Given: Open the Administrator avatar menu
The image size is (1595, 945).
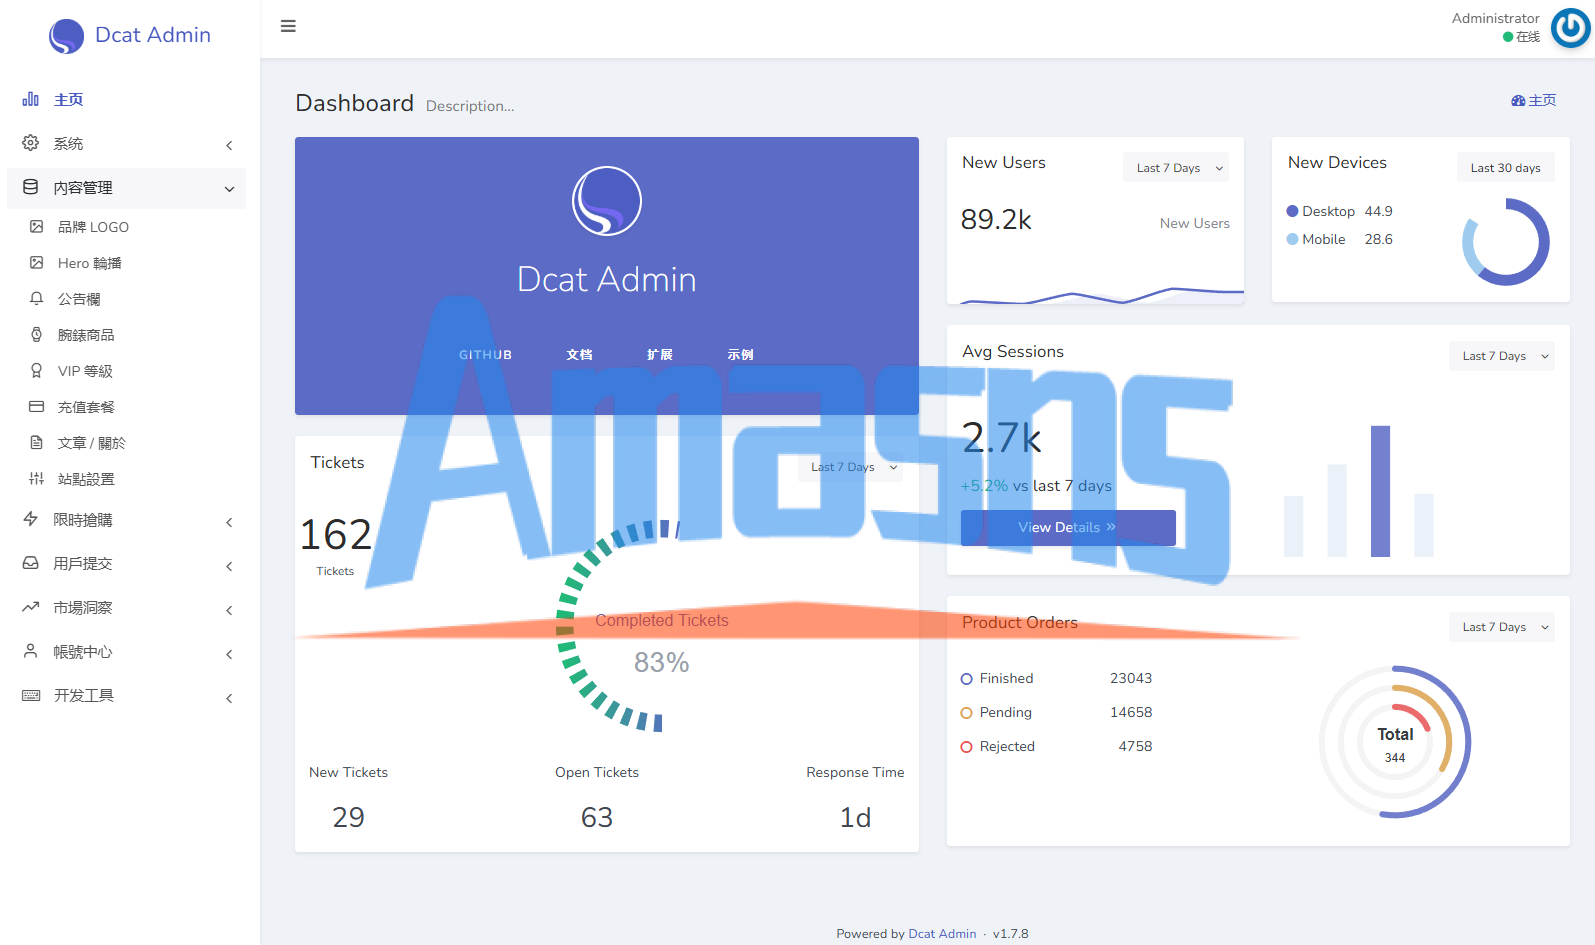Looking at the screenshot, I should [x=1570, y=28].
